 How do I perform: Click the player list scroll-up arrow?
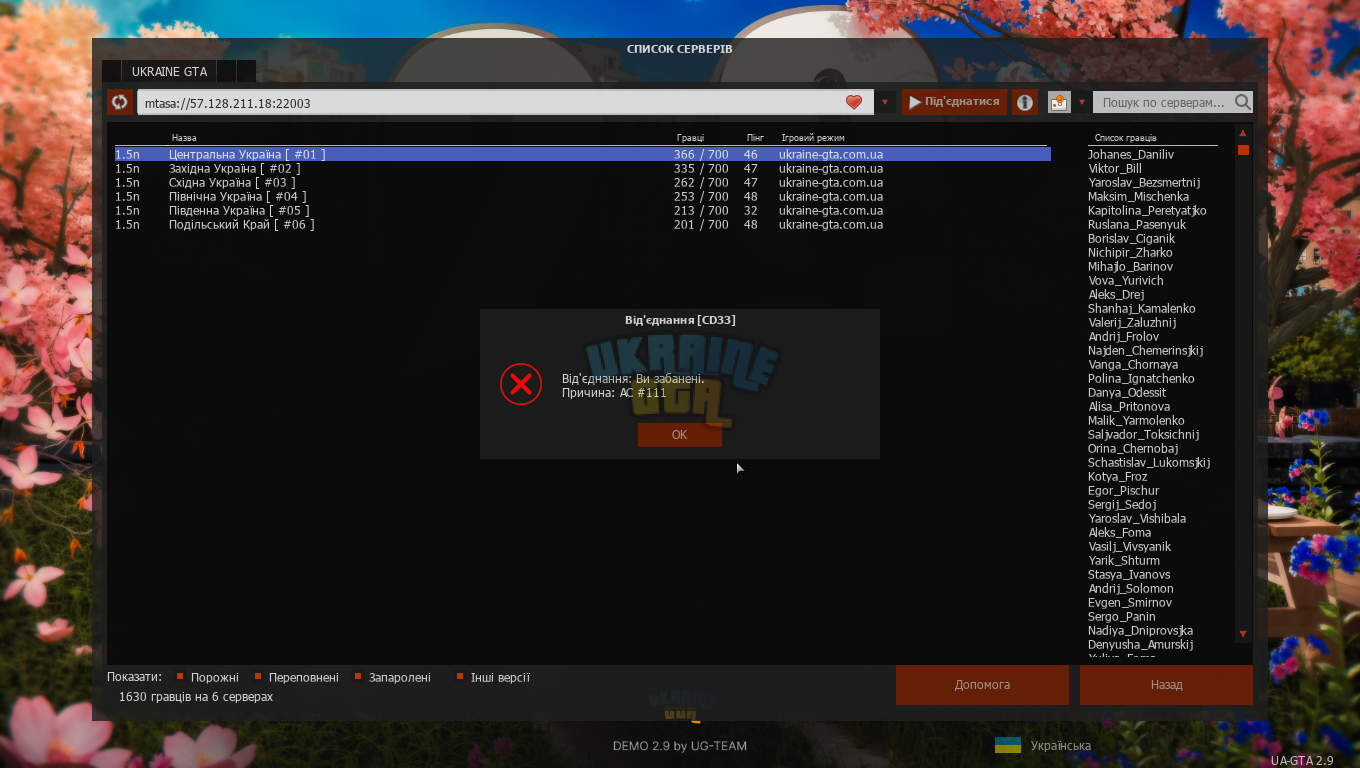[x=1243, y=132]
